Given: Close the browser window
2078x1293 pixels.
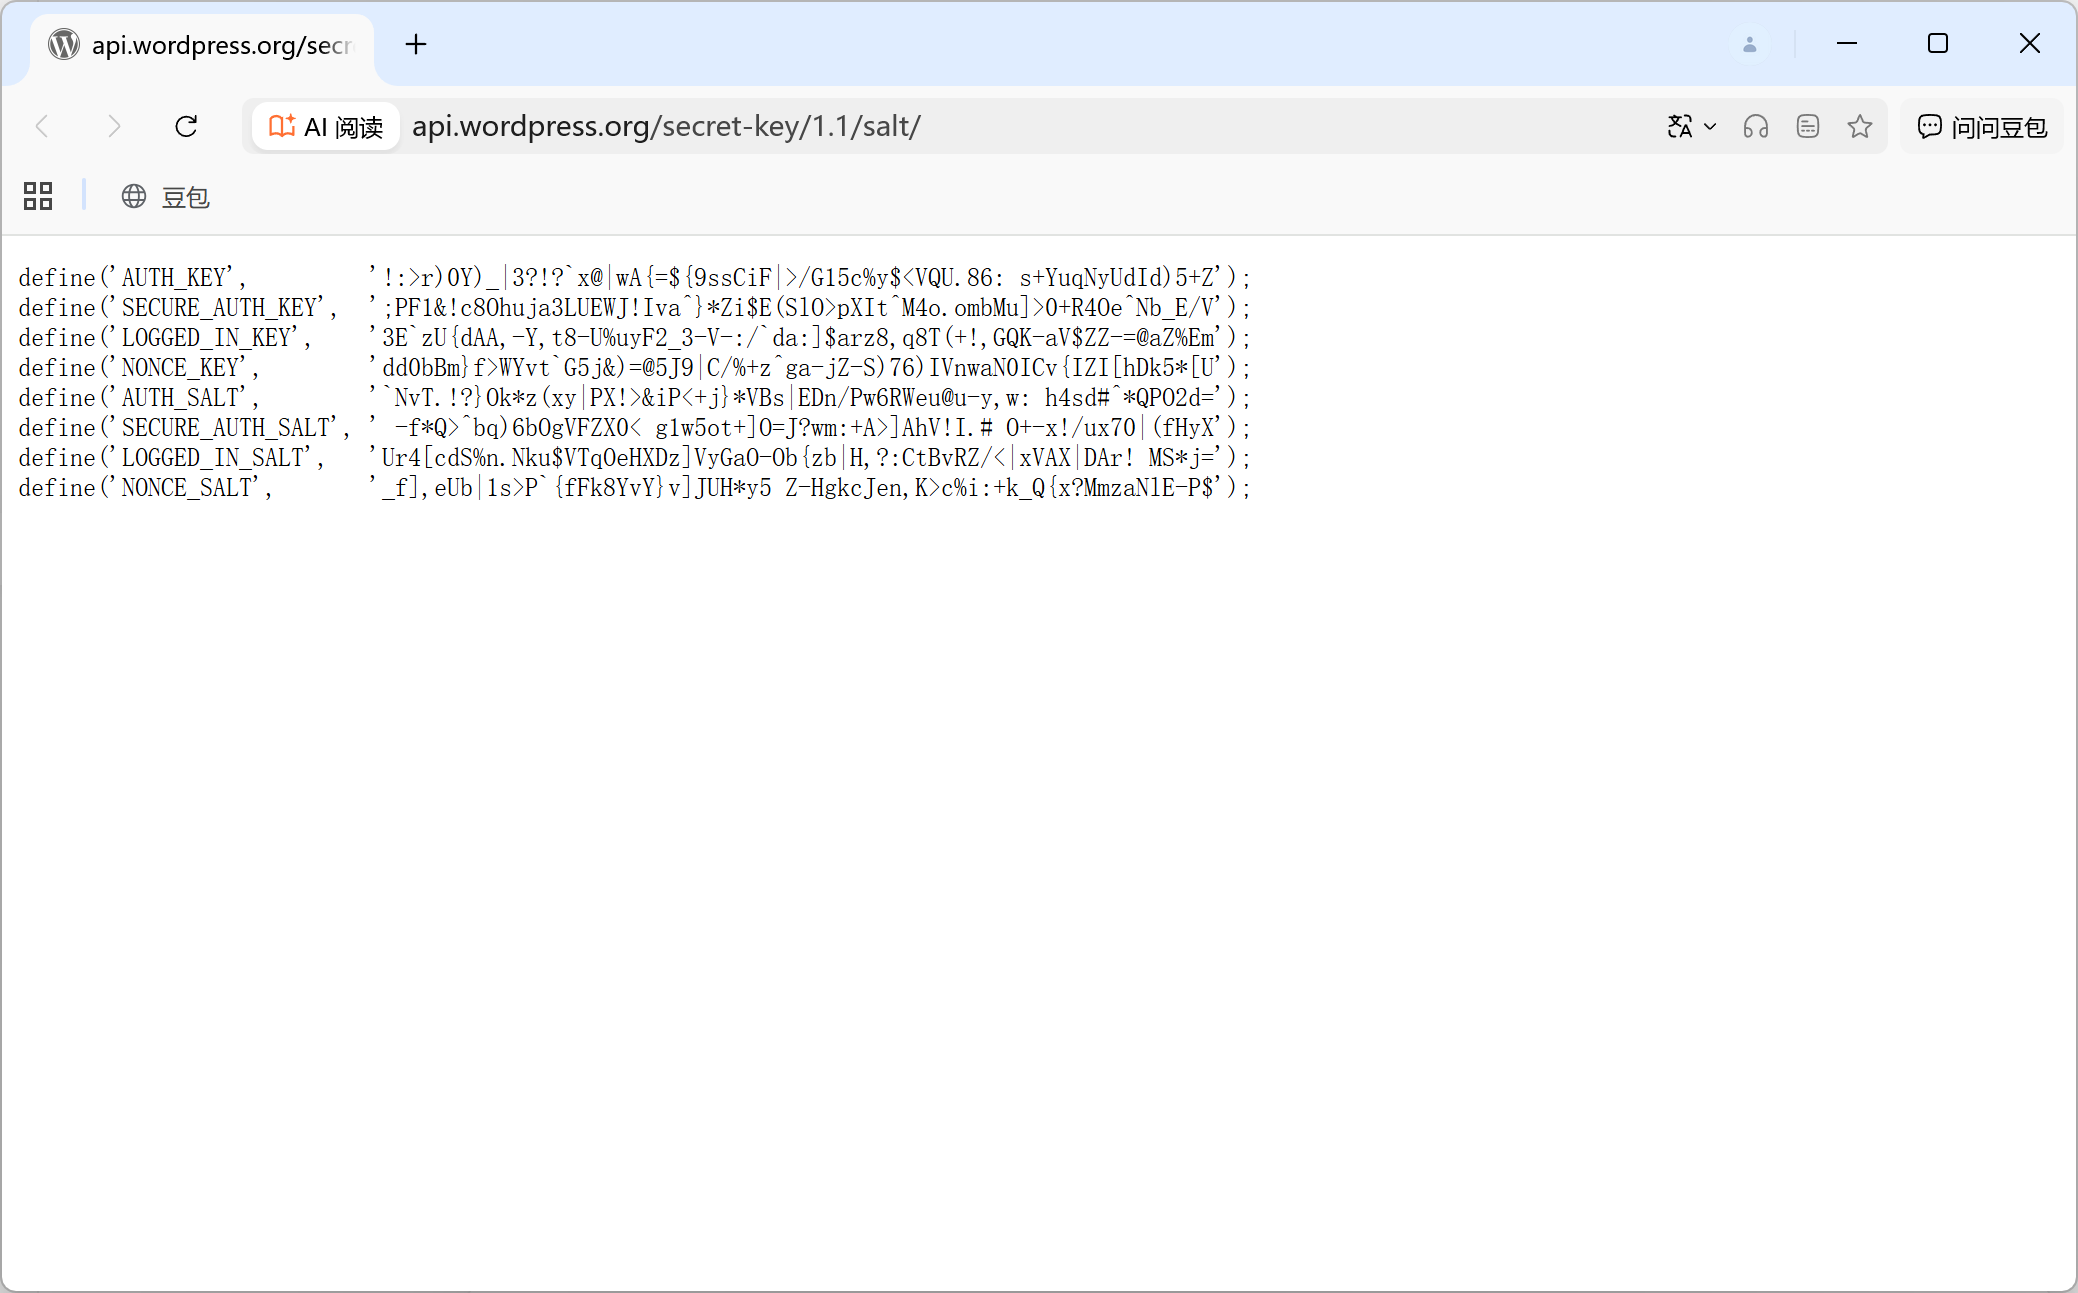Looking at the screenshot, I should click(x=2030, y=44).
